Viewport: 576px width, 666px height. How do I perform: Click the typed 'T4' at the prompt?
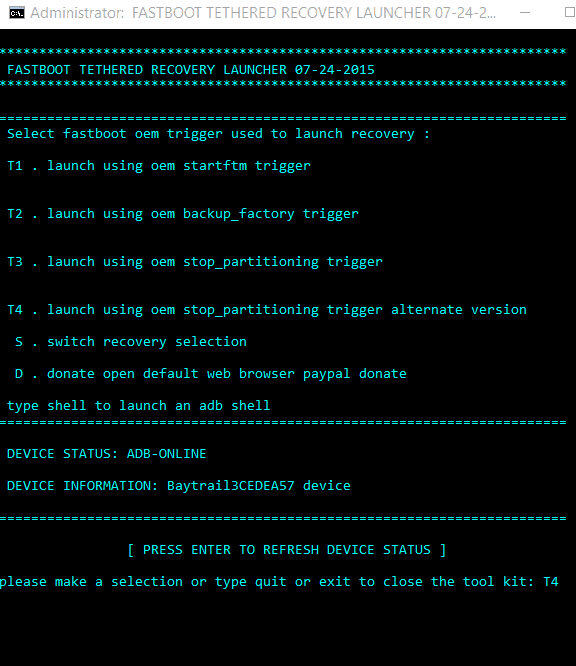[x=551, y=581]
